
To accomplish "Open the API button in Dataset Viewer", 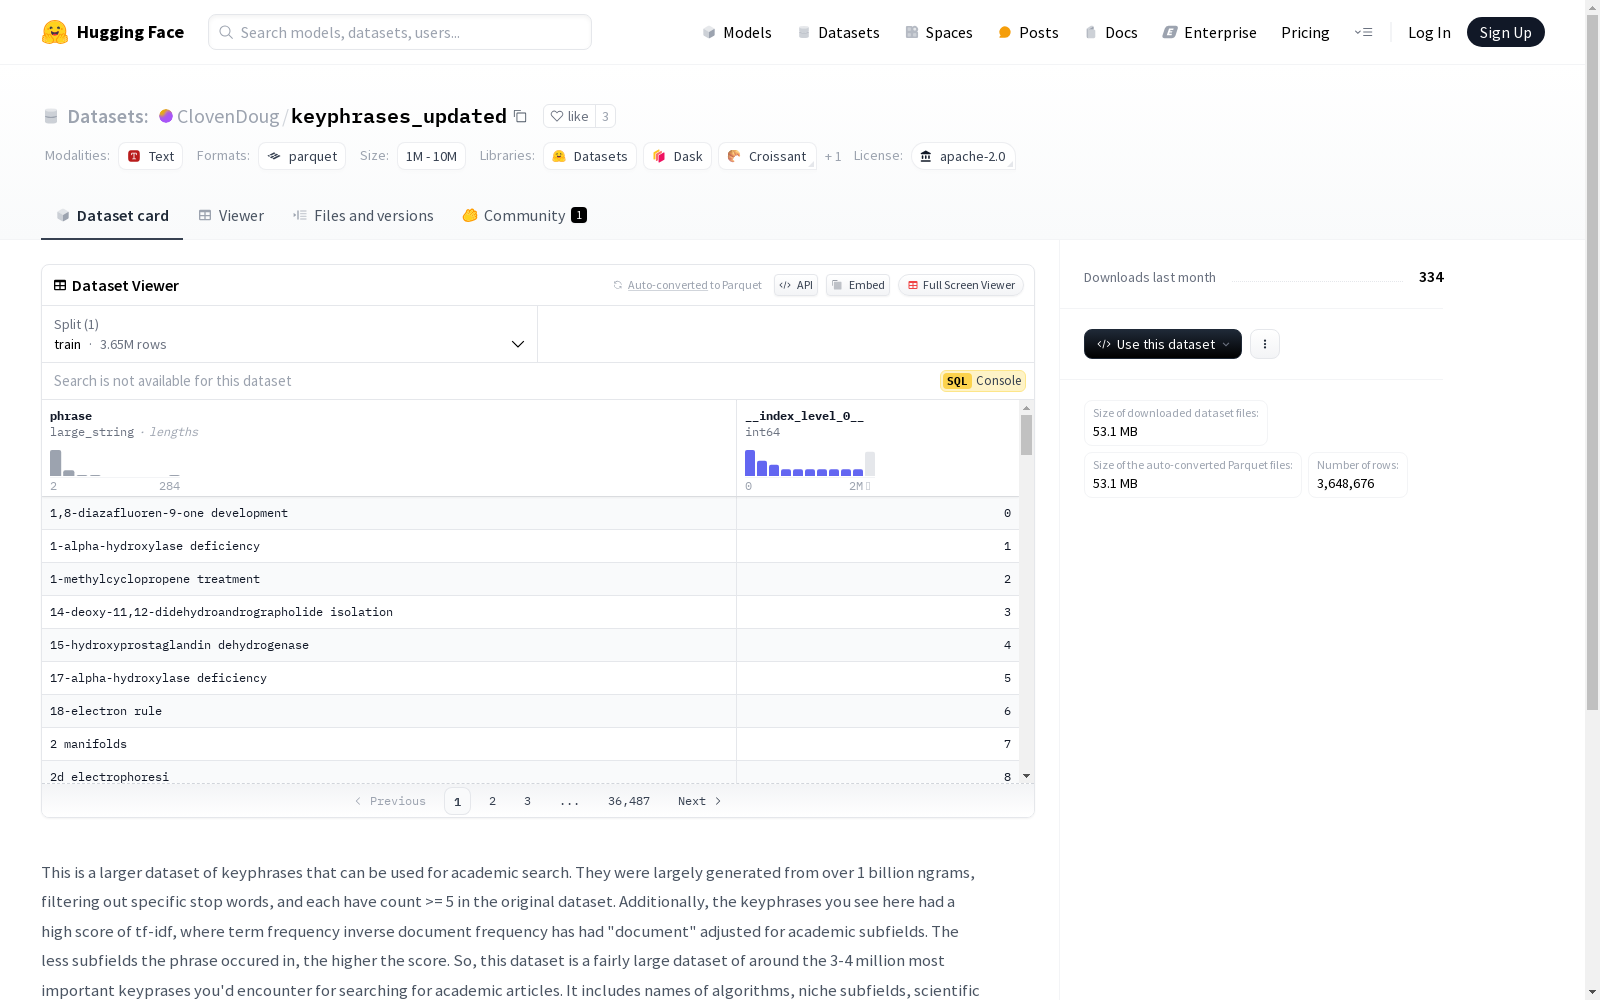I will 796,285.
